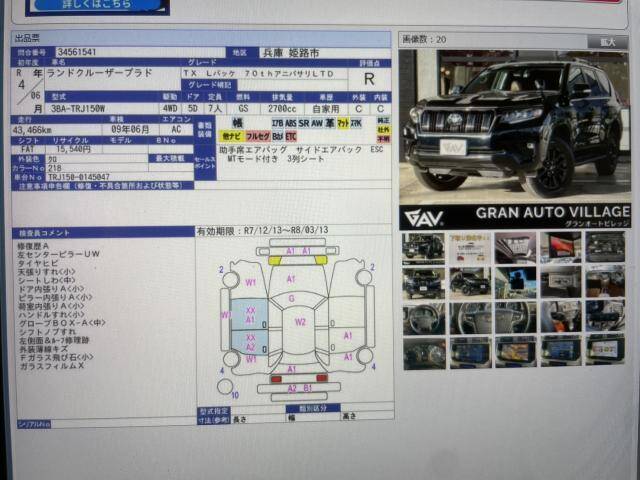Open the yellow-text banner thumbnail in top row
This screenshot has height=480, width=640.
coord(469,246)
